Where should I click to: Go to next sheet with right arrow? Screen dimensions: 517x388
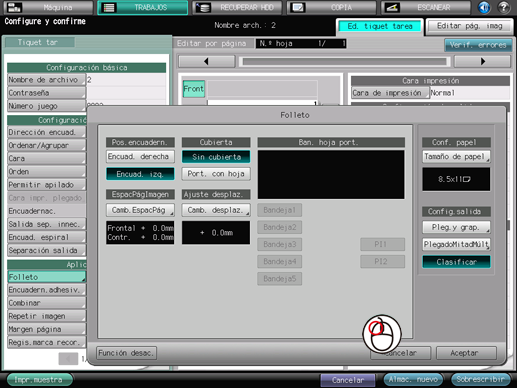[x=482, y=61]
